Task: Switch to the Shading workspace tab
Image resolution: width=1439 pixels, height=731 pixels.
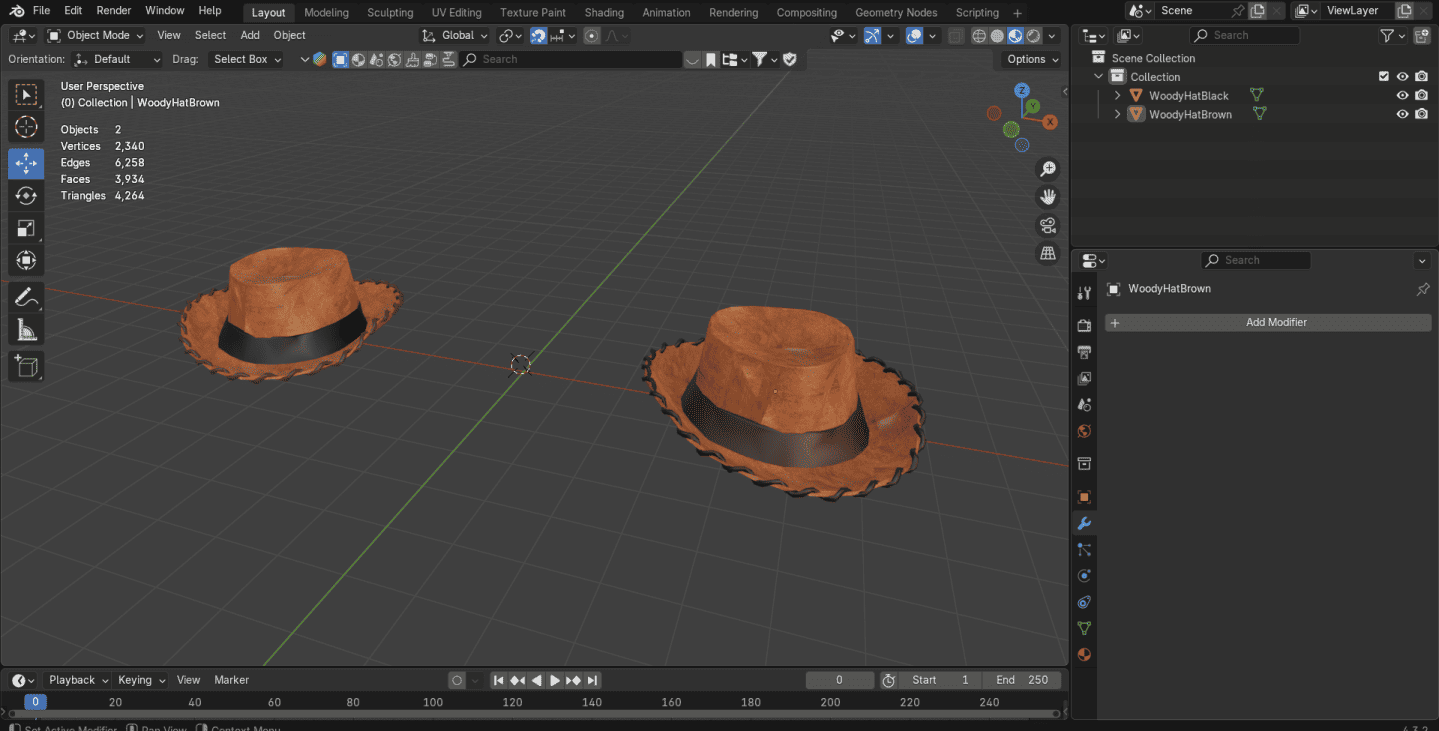Action: coord(603,12)
